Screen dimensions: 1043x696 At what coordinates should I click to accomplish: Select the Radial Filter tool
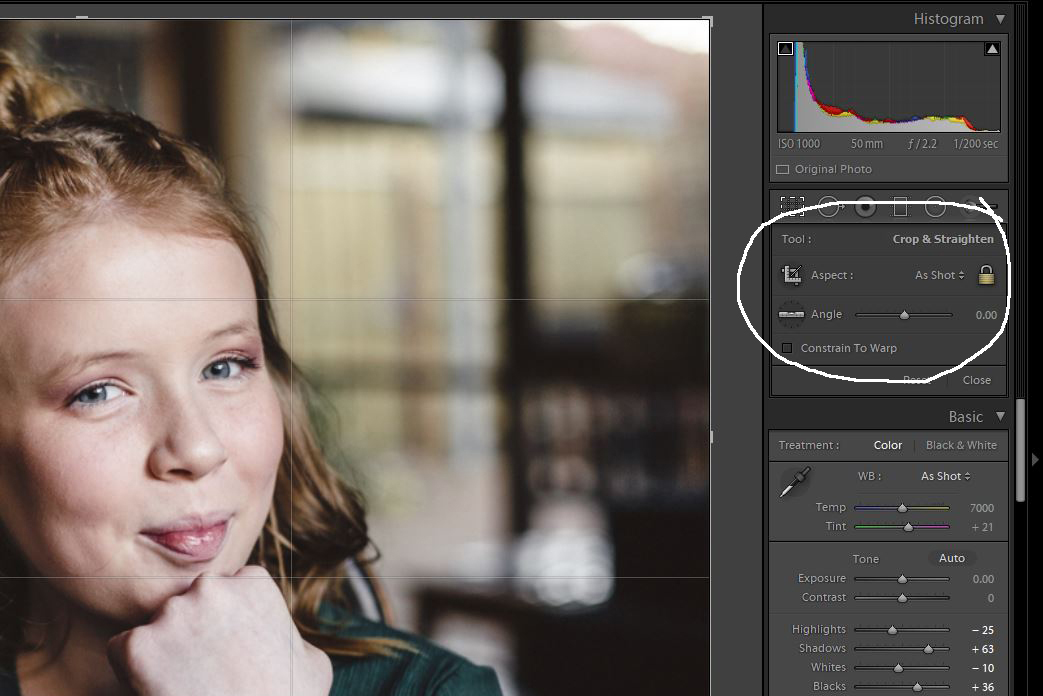(x=935, y=207)
